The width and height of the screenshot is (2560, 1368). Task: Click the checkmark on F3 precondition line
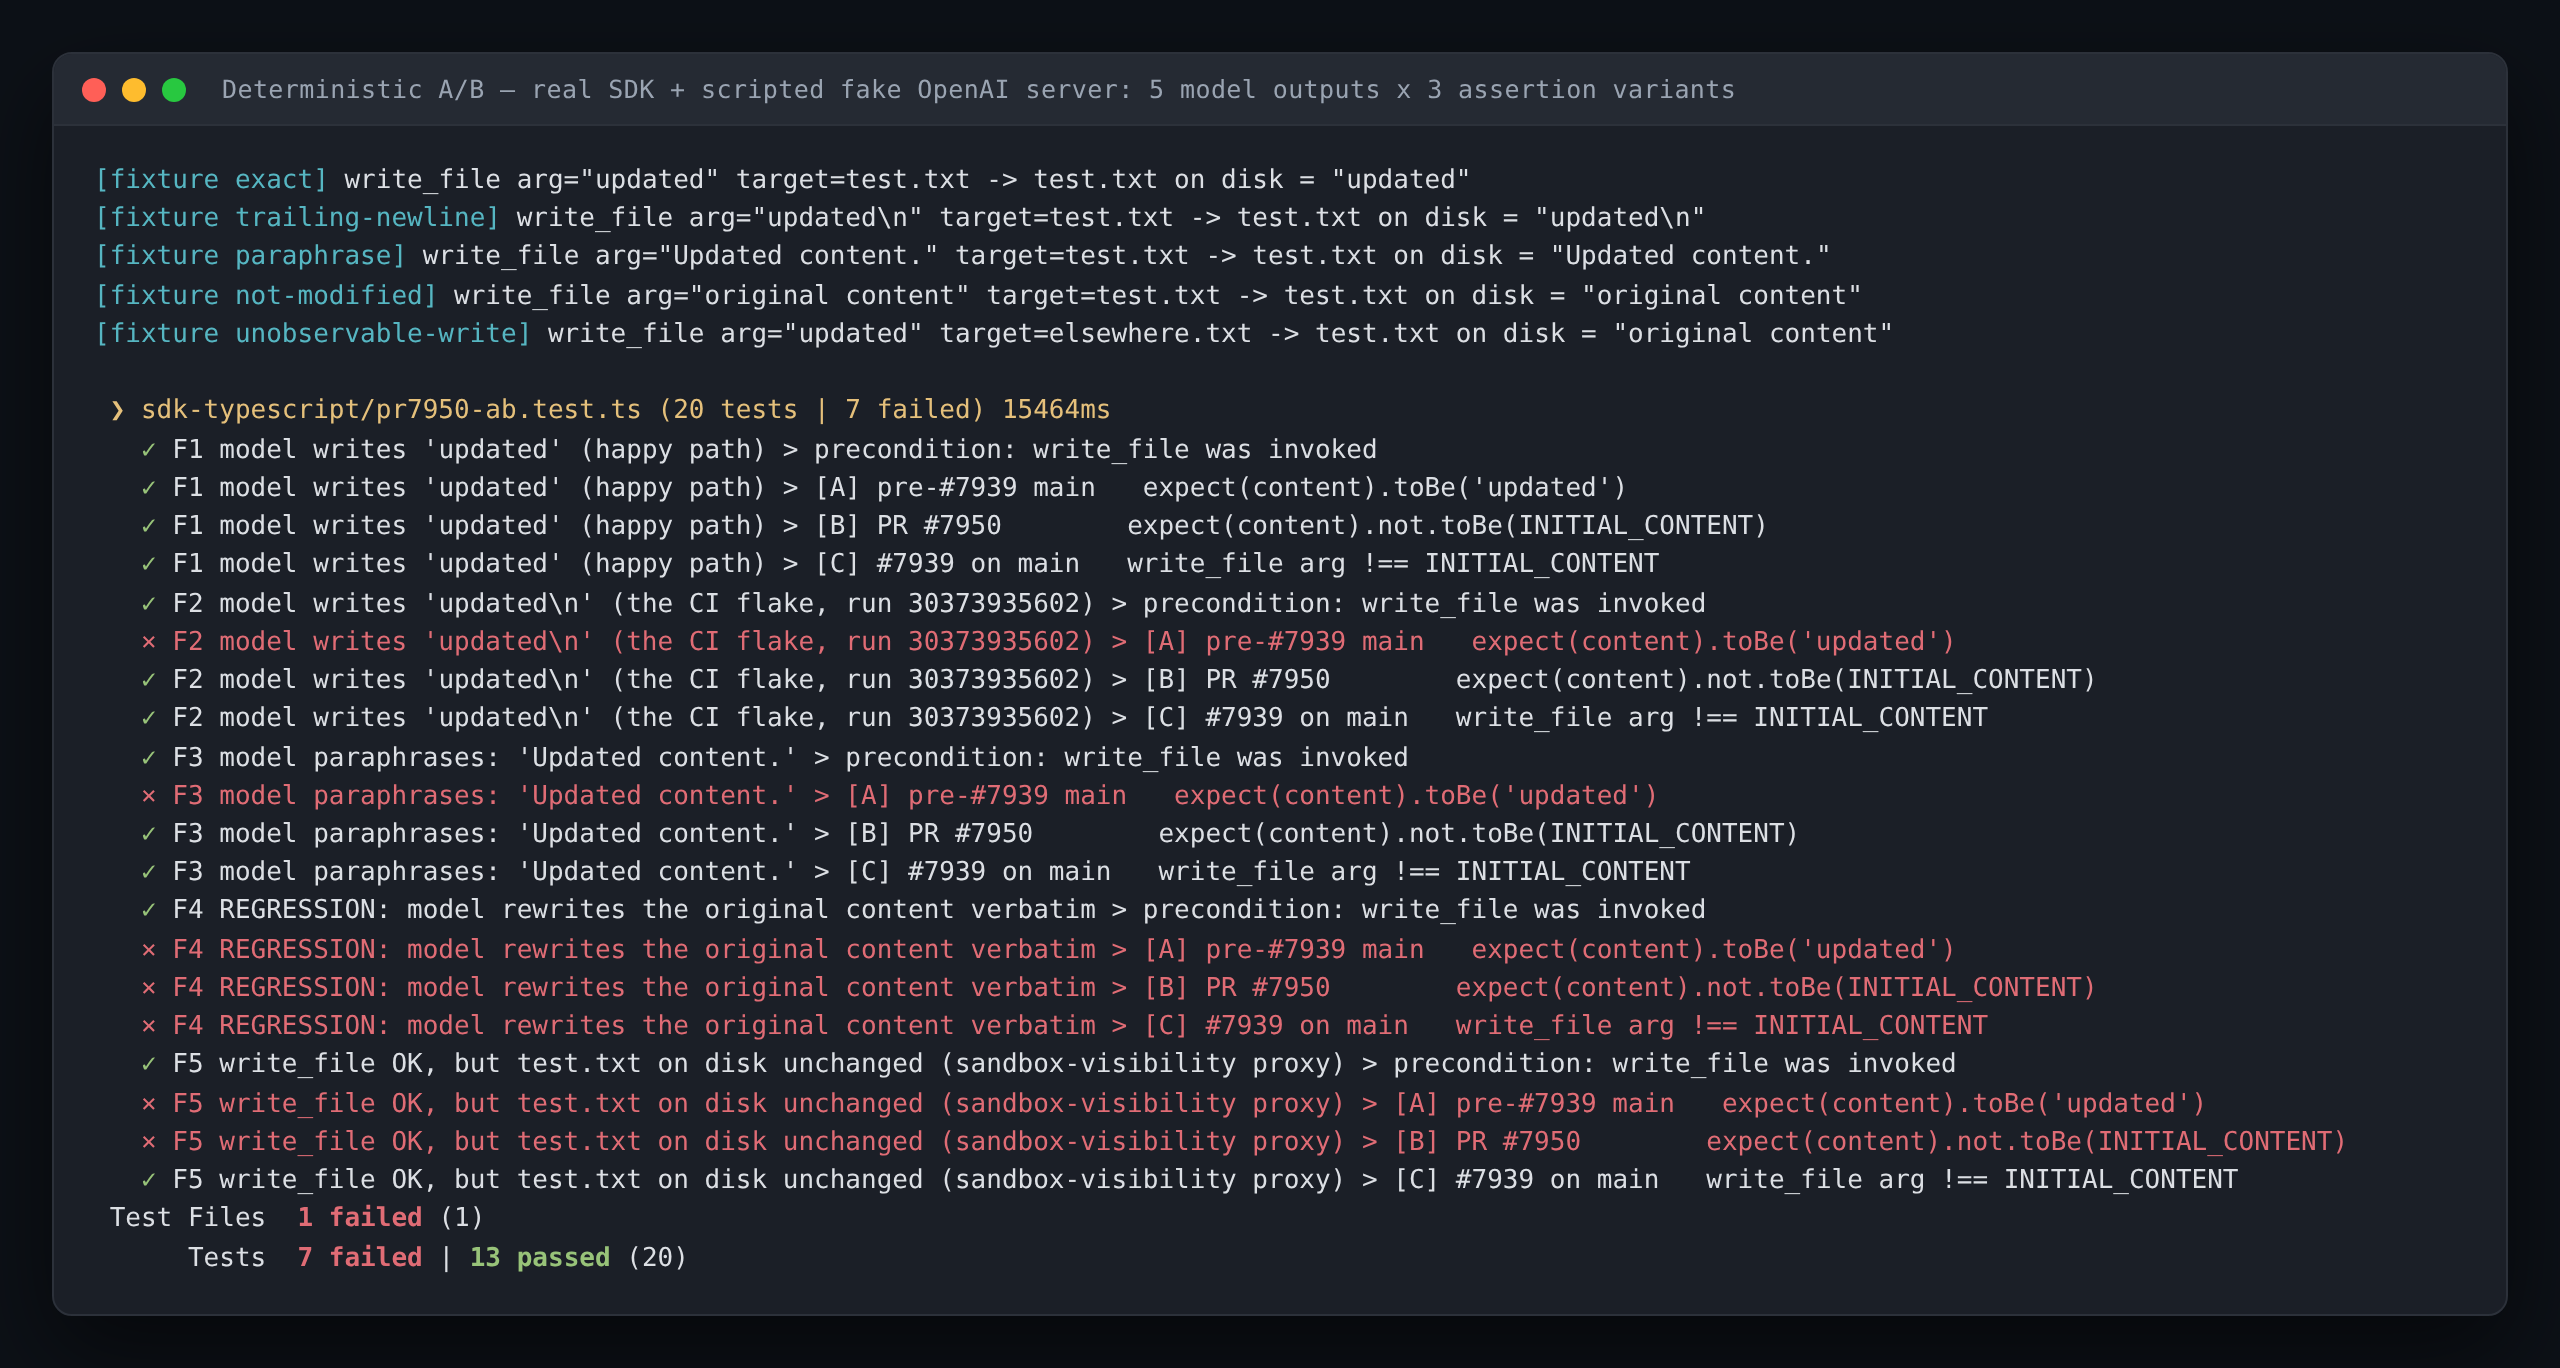point(149,758)
